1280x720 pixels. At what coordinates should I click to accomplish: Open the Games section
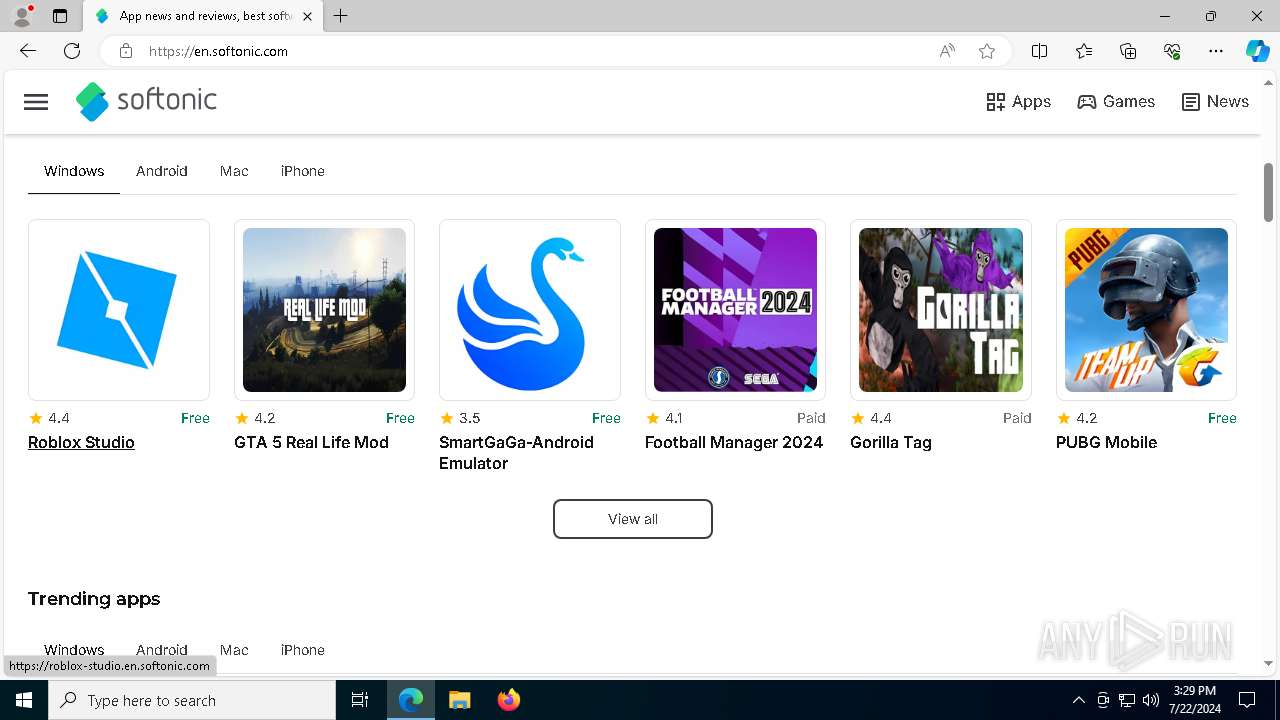[x=1116, y=102]
